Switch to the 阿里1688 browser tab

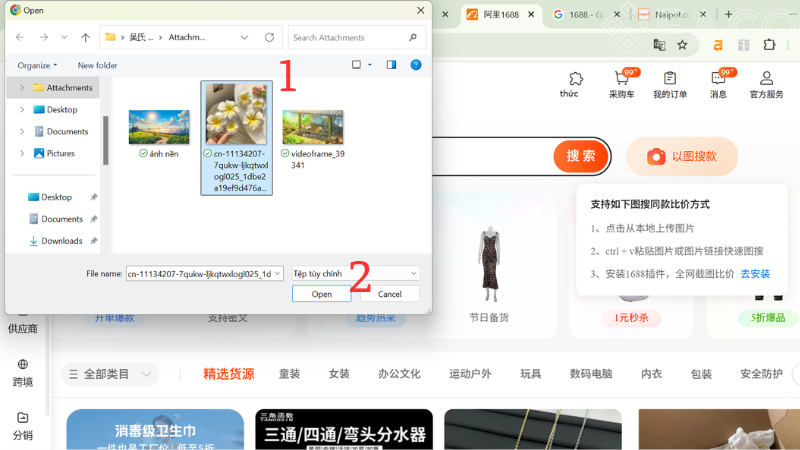pyautogui.click(x=500, y=14)
